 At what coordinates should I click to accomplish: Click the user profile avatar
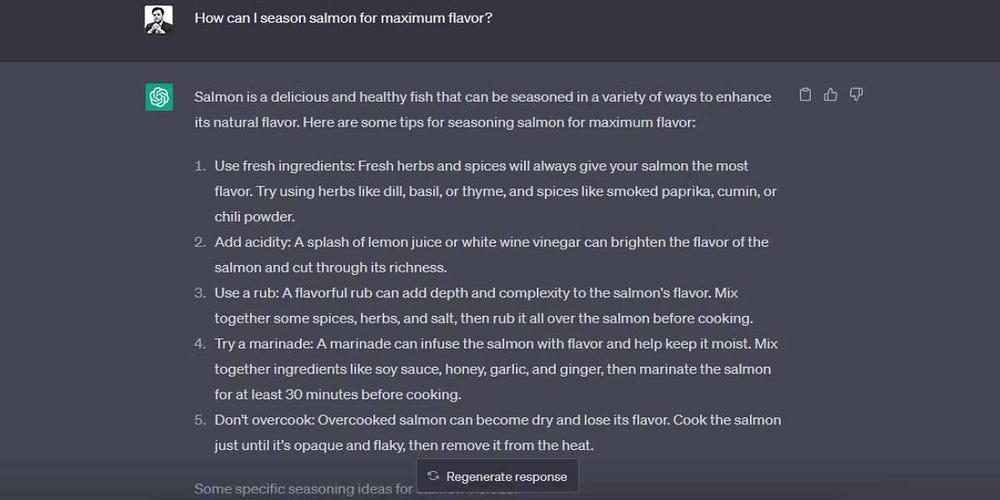pos(159,19)
